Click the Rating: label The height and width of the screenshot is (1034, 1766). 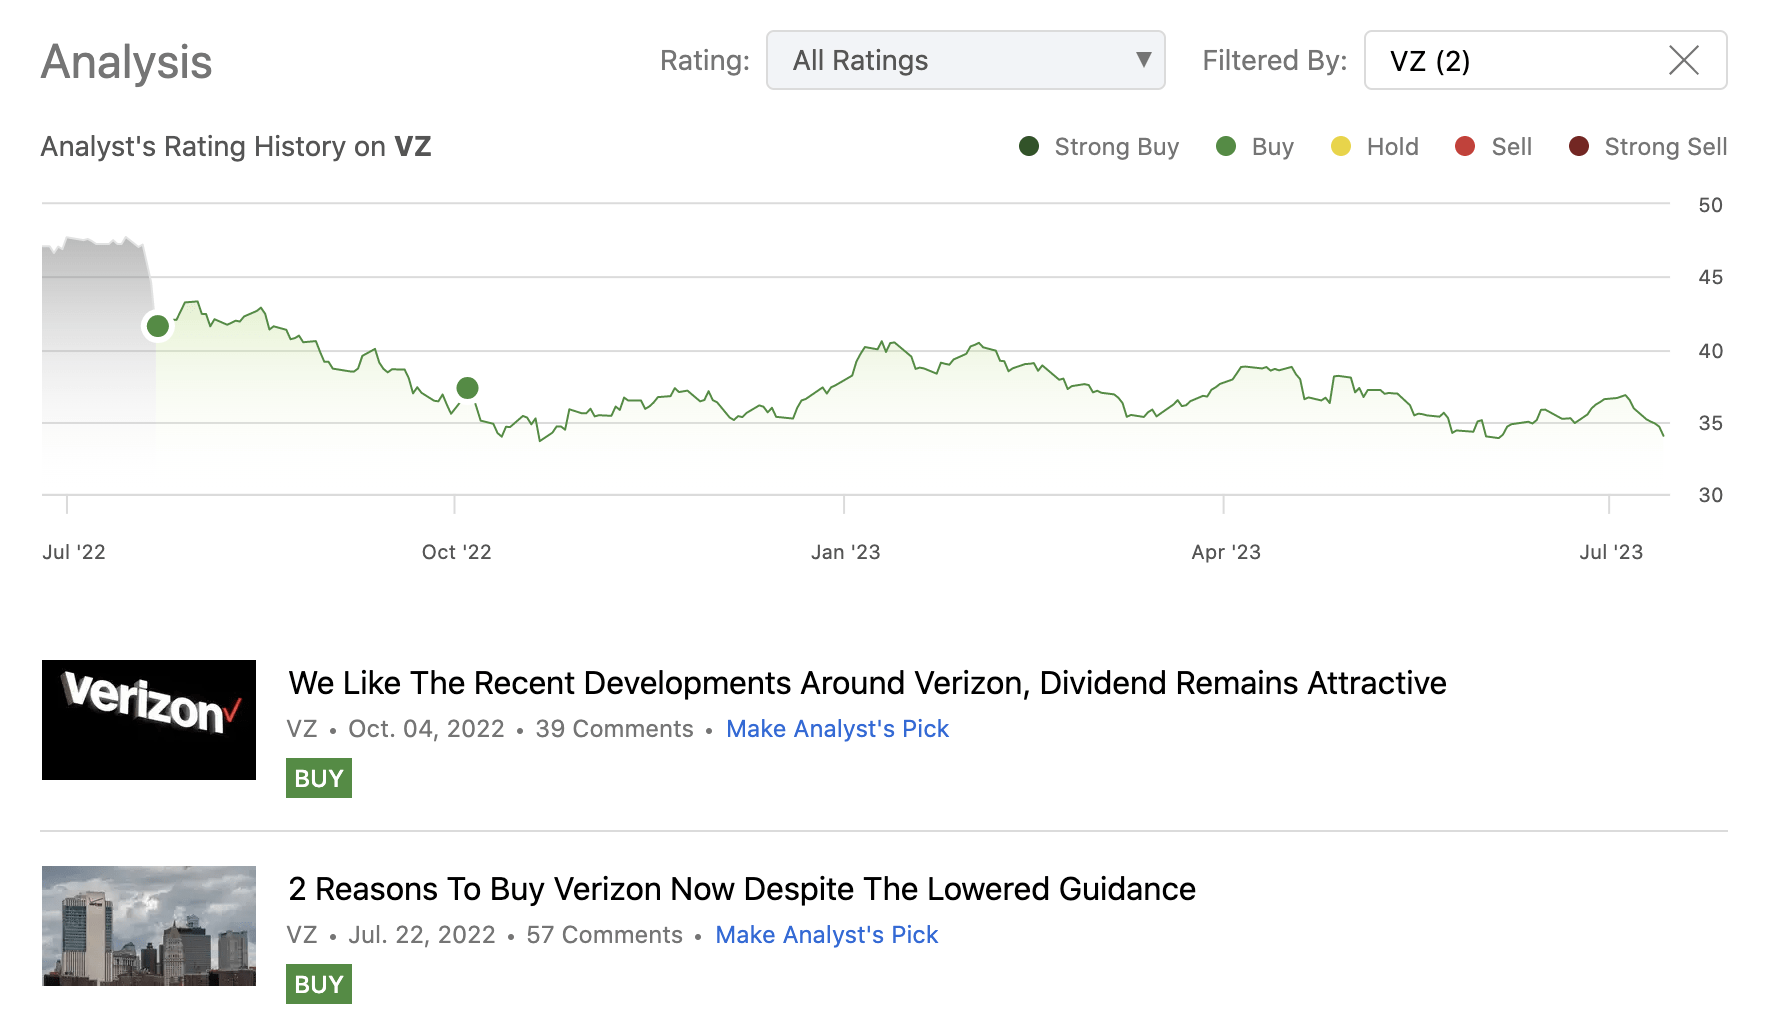[x=705, y=60]
